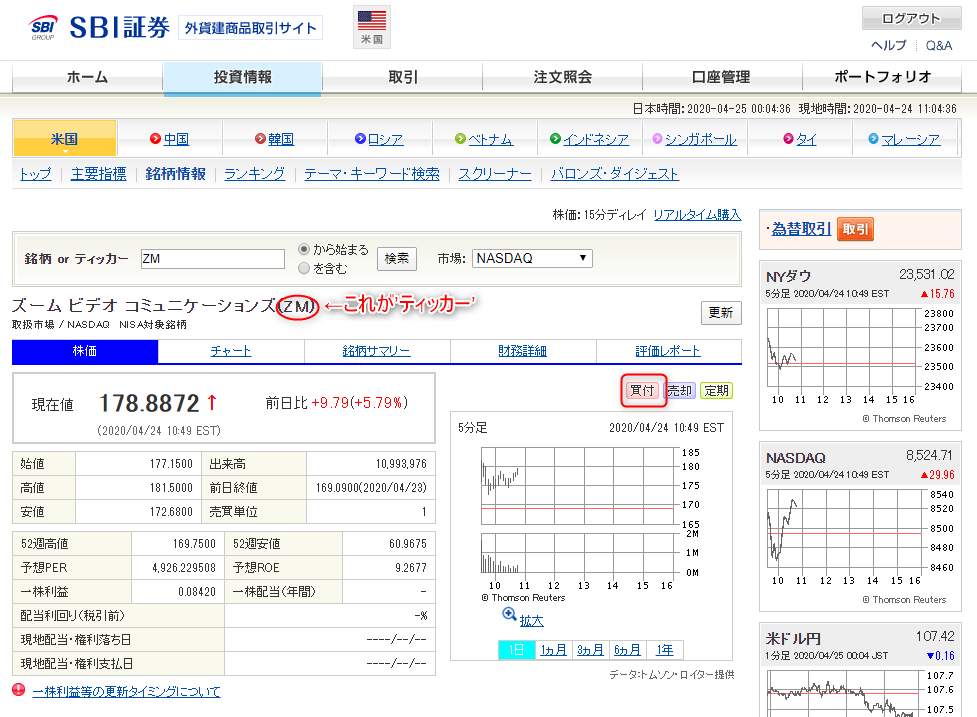This screenshot has height=717, width=977.
Task: Select the 株価 tab
Action: click(85, 351)
